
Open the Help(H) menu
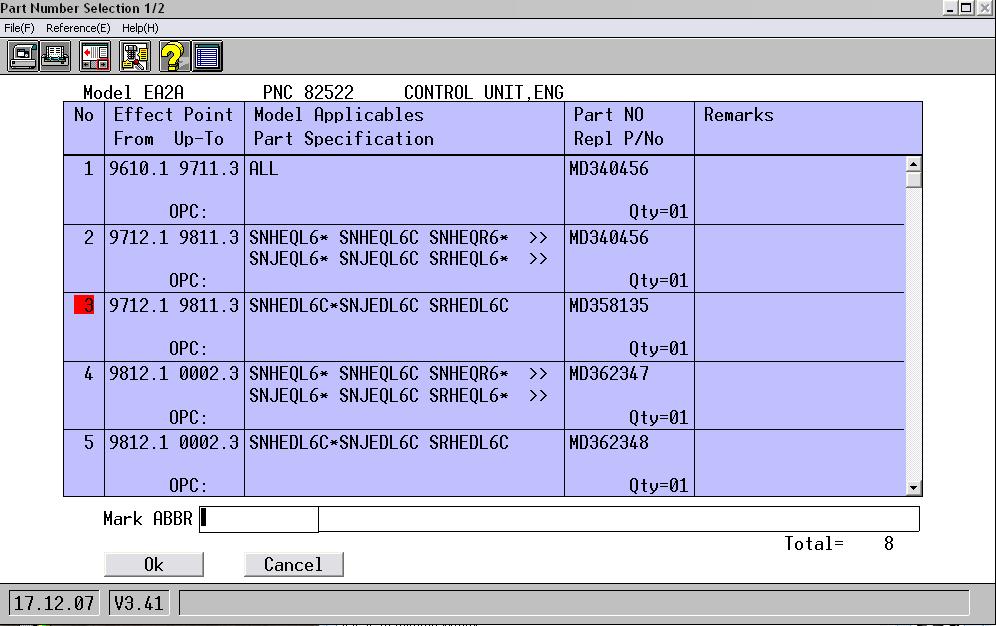(x=140, y=28)
